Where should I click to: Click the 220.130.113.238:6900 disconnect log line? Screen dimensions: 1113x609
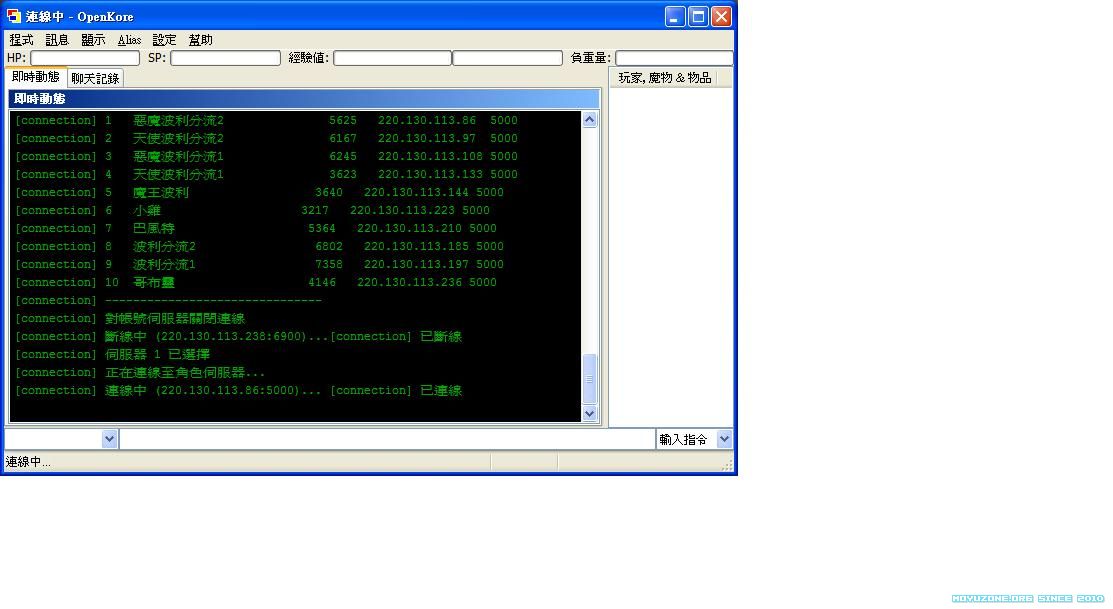pyautogui.click(x=238, y=336)
